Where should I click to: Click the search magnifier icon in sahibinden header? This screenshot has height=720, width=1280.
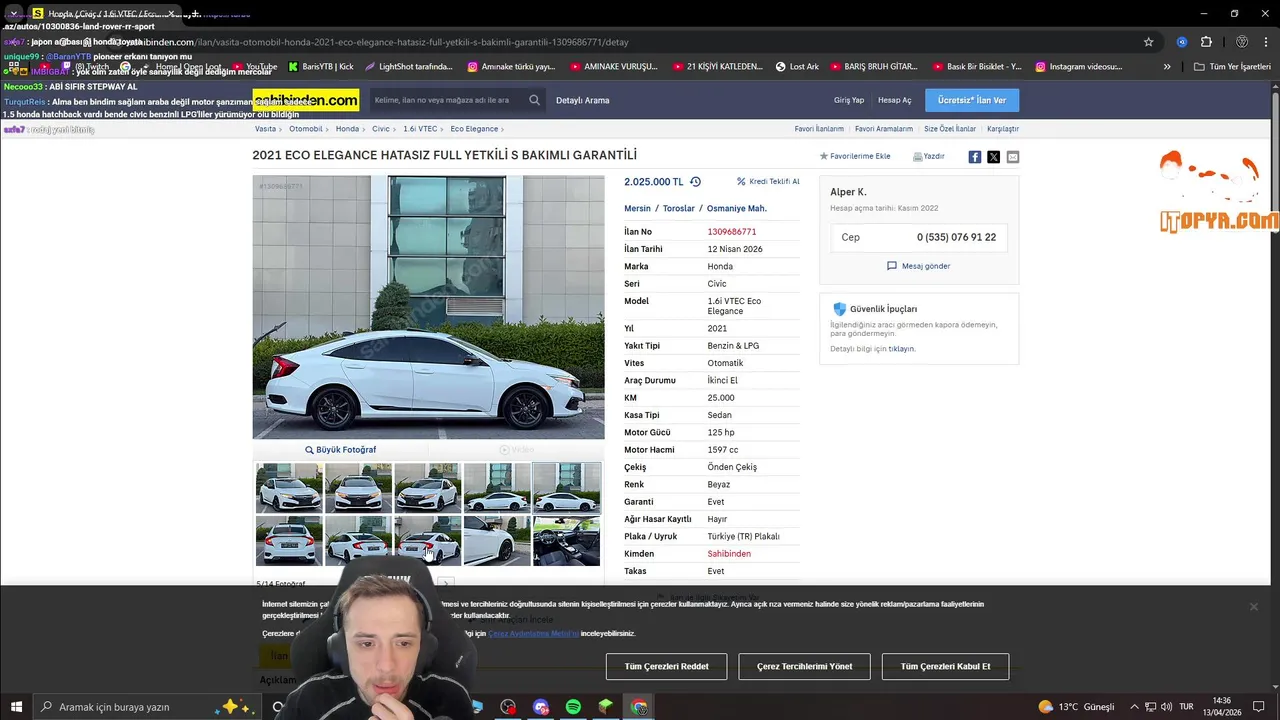click(534, 100)
